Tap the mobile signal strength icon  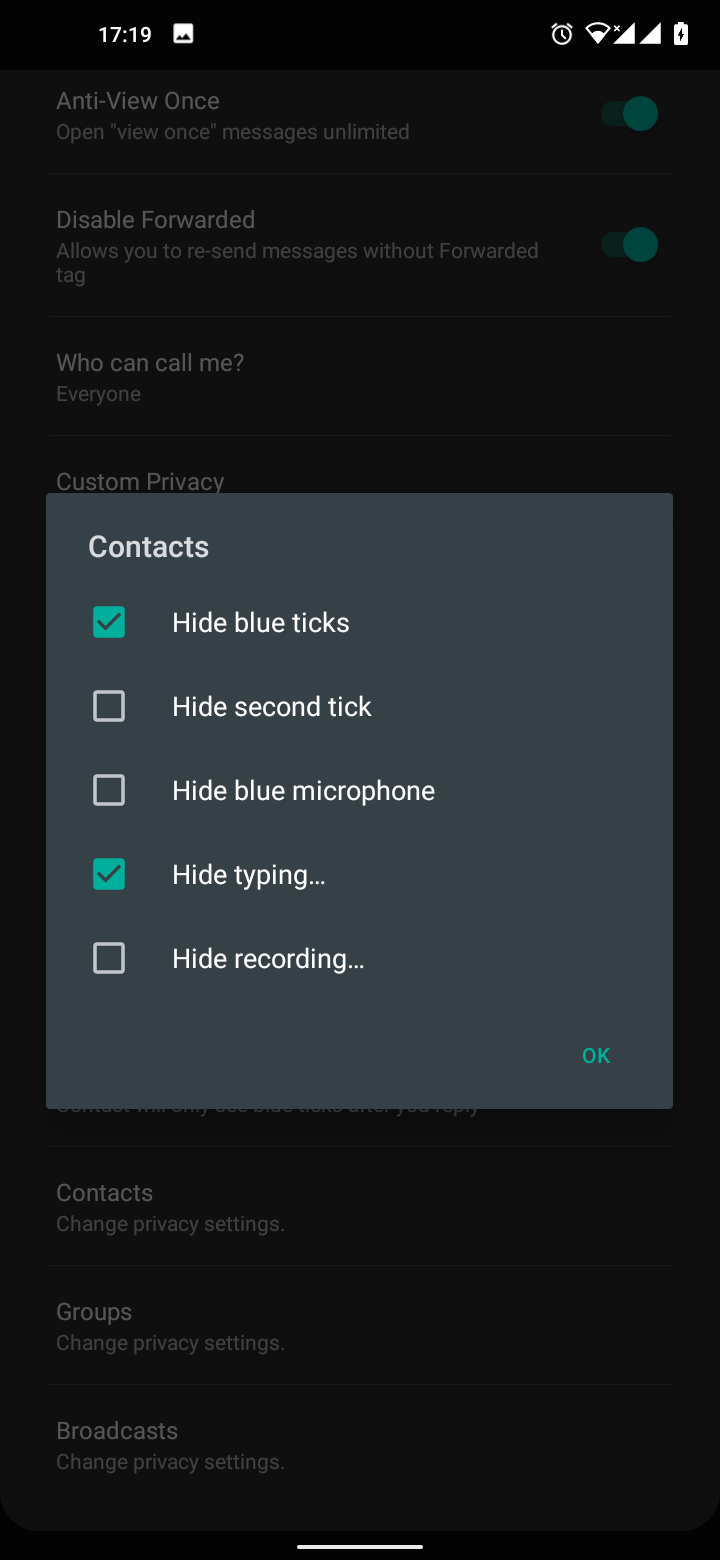(650, 35)
